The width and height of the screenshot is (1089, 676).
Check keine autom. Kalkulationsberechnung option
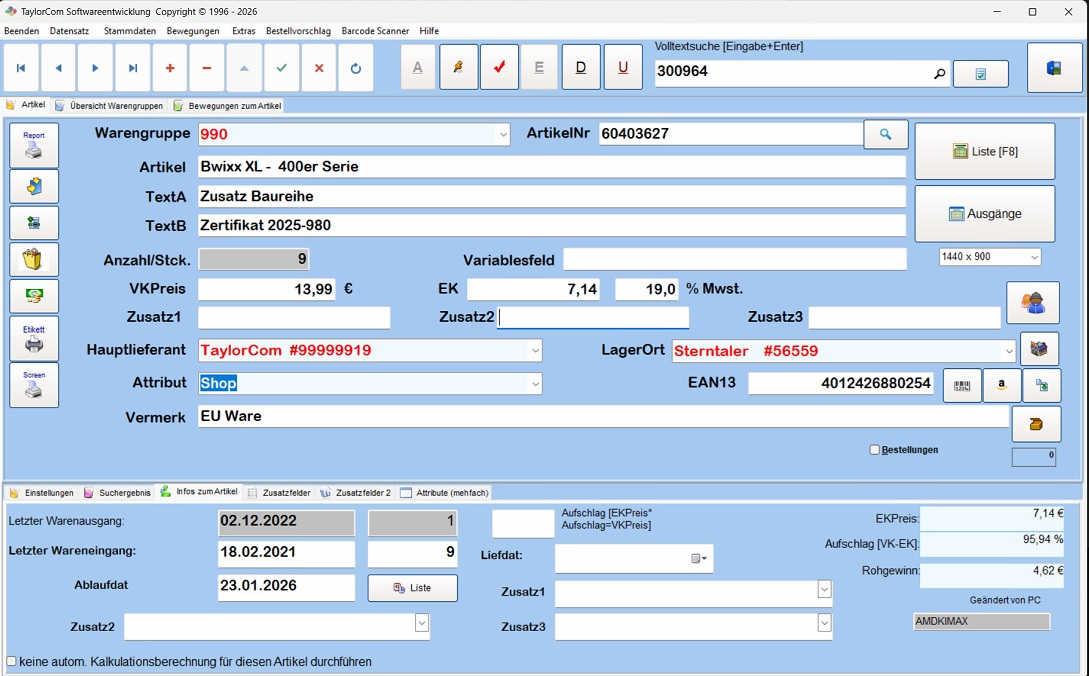click(10, 661)
